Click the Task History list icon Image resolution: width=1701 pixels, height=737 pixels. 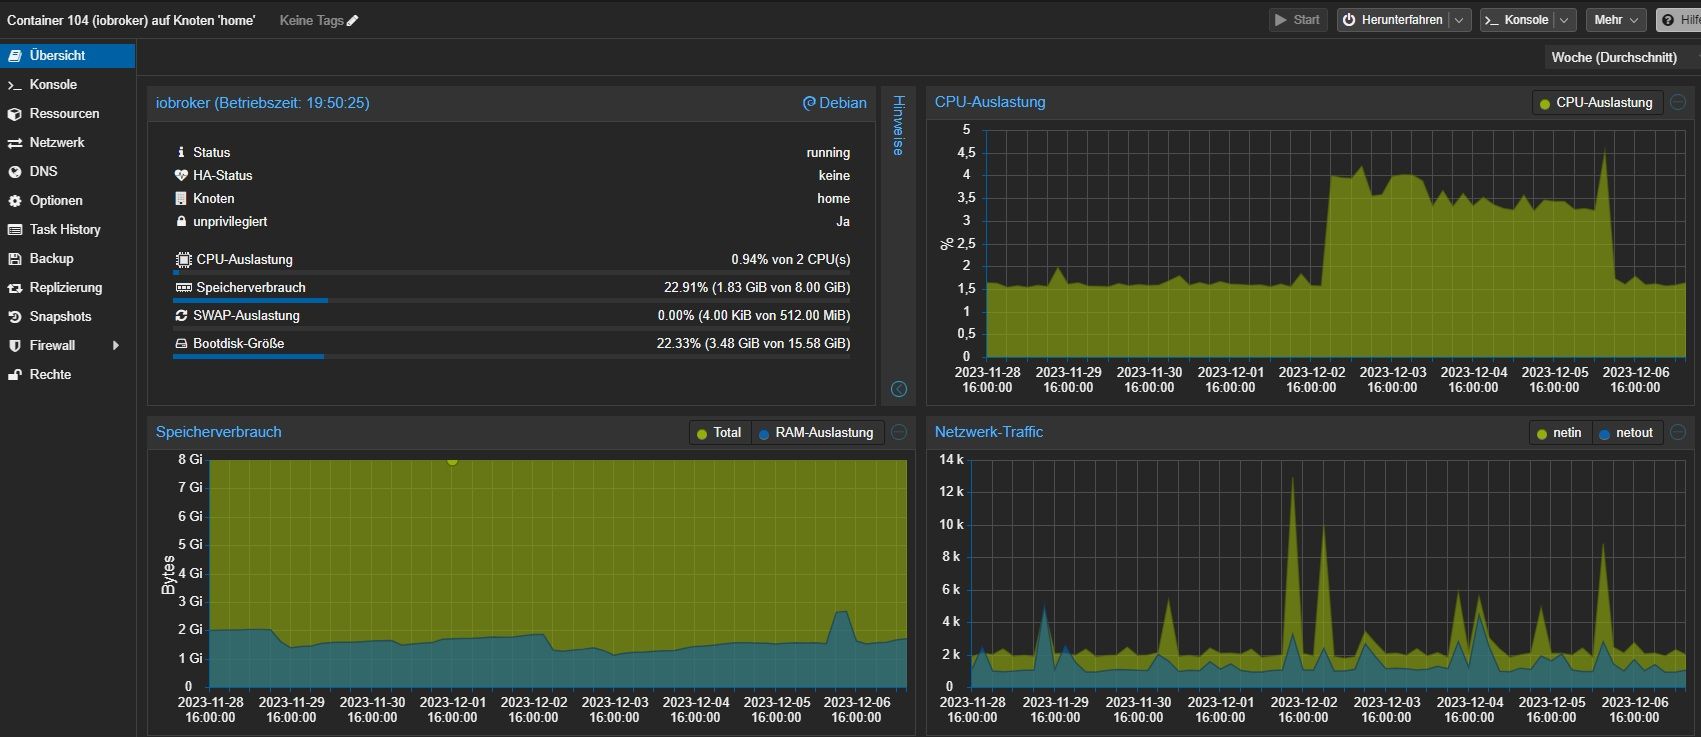pyautogui.click(x=15, y=230)
